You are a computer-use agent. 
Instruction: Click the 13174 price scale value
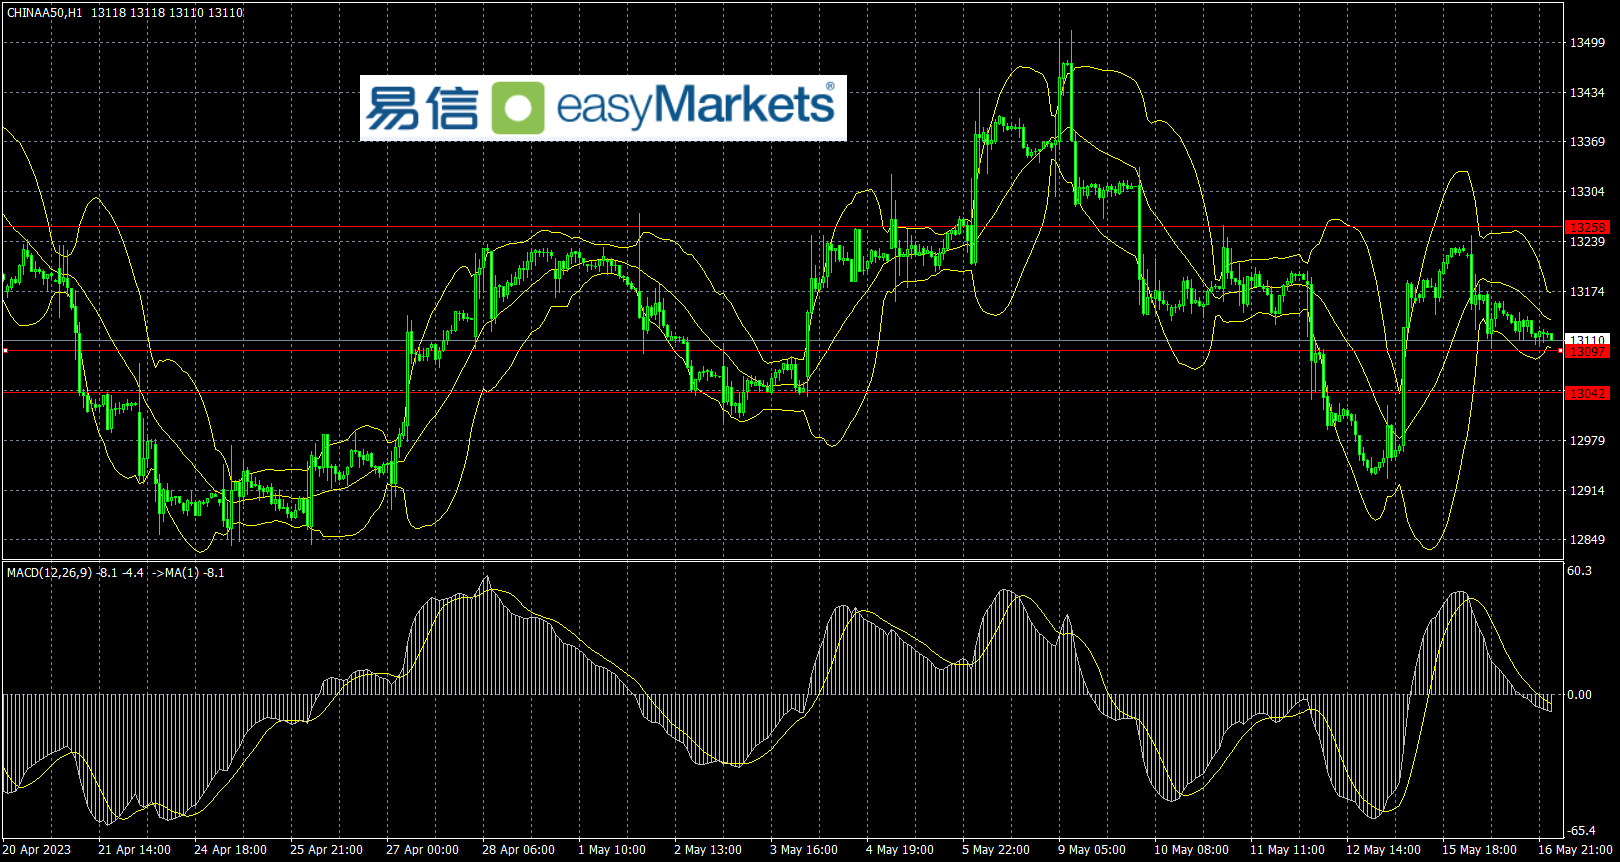point(1587,292)
